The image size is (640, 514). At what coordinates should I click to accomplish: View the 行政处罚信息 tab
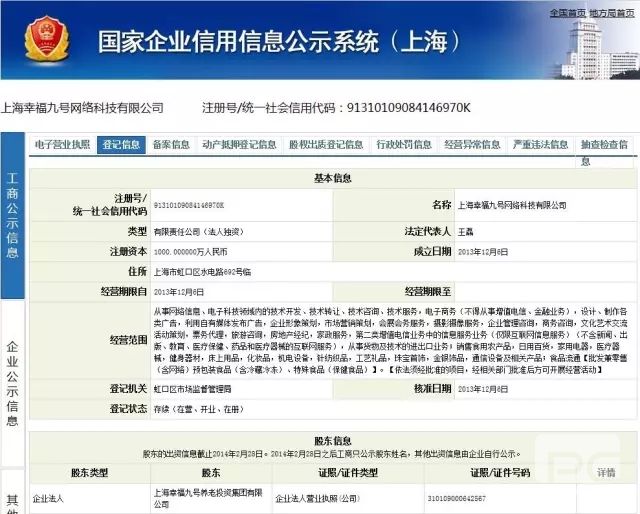point(404,145)
